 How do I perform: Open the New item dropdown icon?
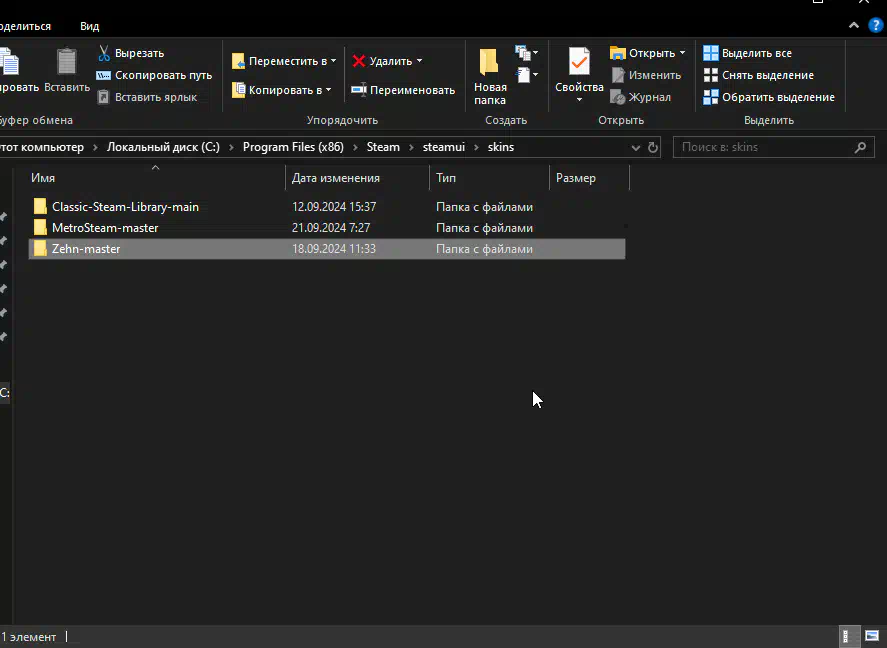tap(526, 53)
